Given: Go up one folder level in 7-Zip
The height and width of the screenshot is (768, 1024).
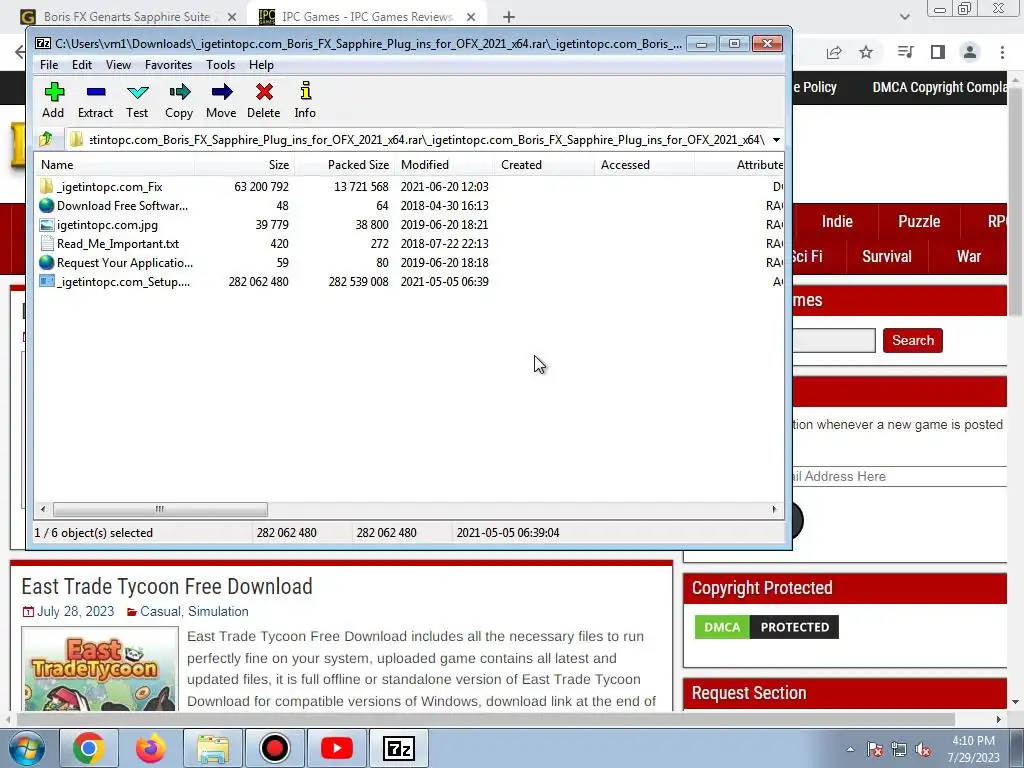Looking at the screenshot, I should click(x=46, y=139).
